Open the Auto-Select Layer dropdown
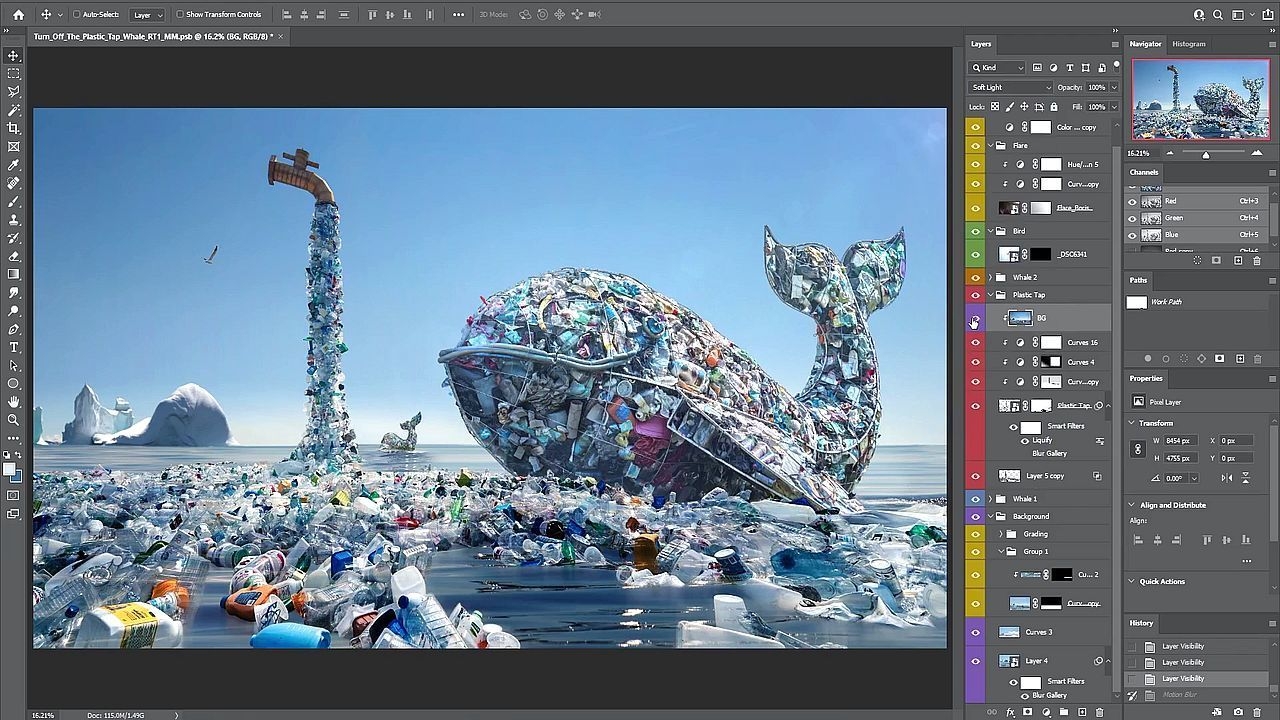The image size is (1280, 720). (x=146, y=14)
